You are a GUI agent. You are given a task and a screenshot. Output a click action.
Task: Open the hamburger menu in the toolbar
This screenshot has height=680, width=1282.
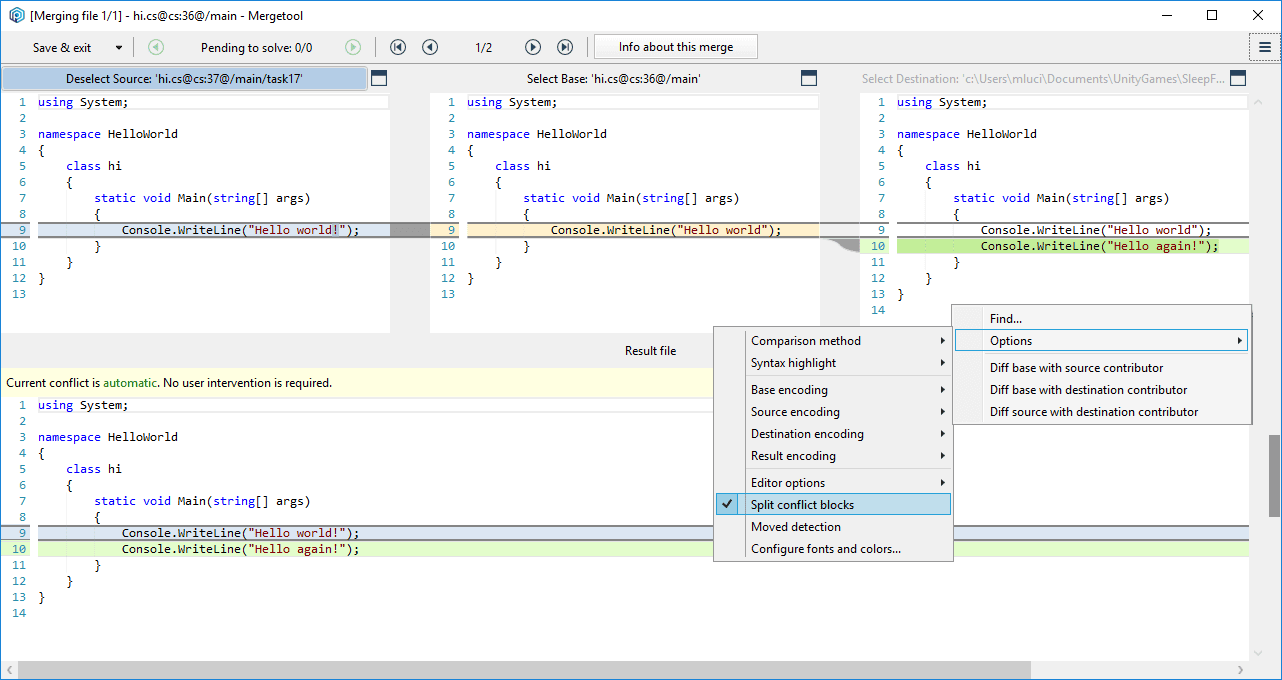(x=1265, y=47)
